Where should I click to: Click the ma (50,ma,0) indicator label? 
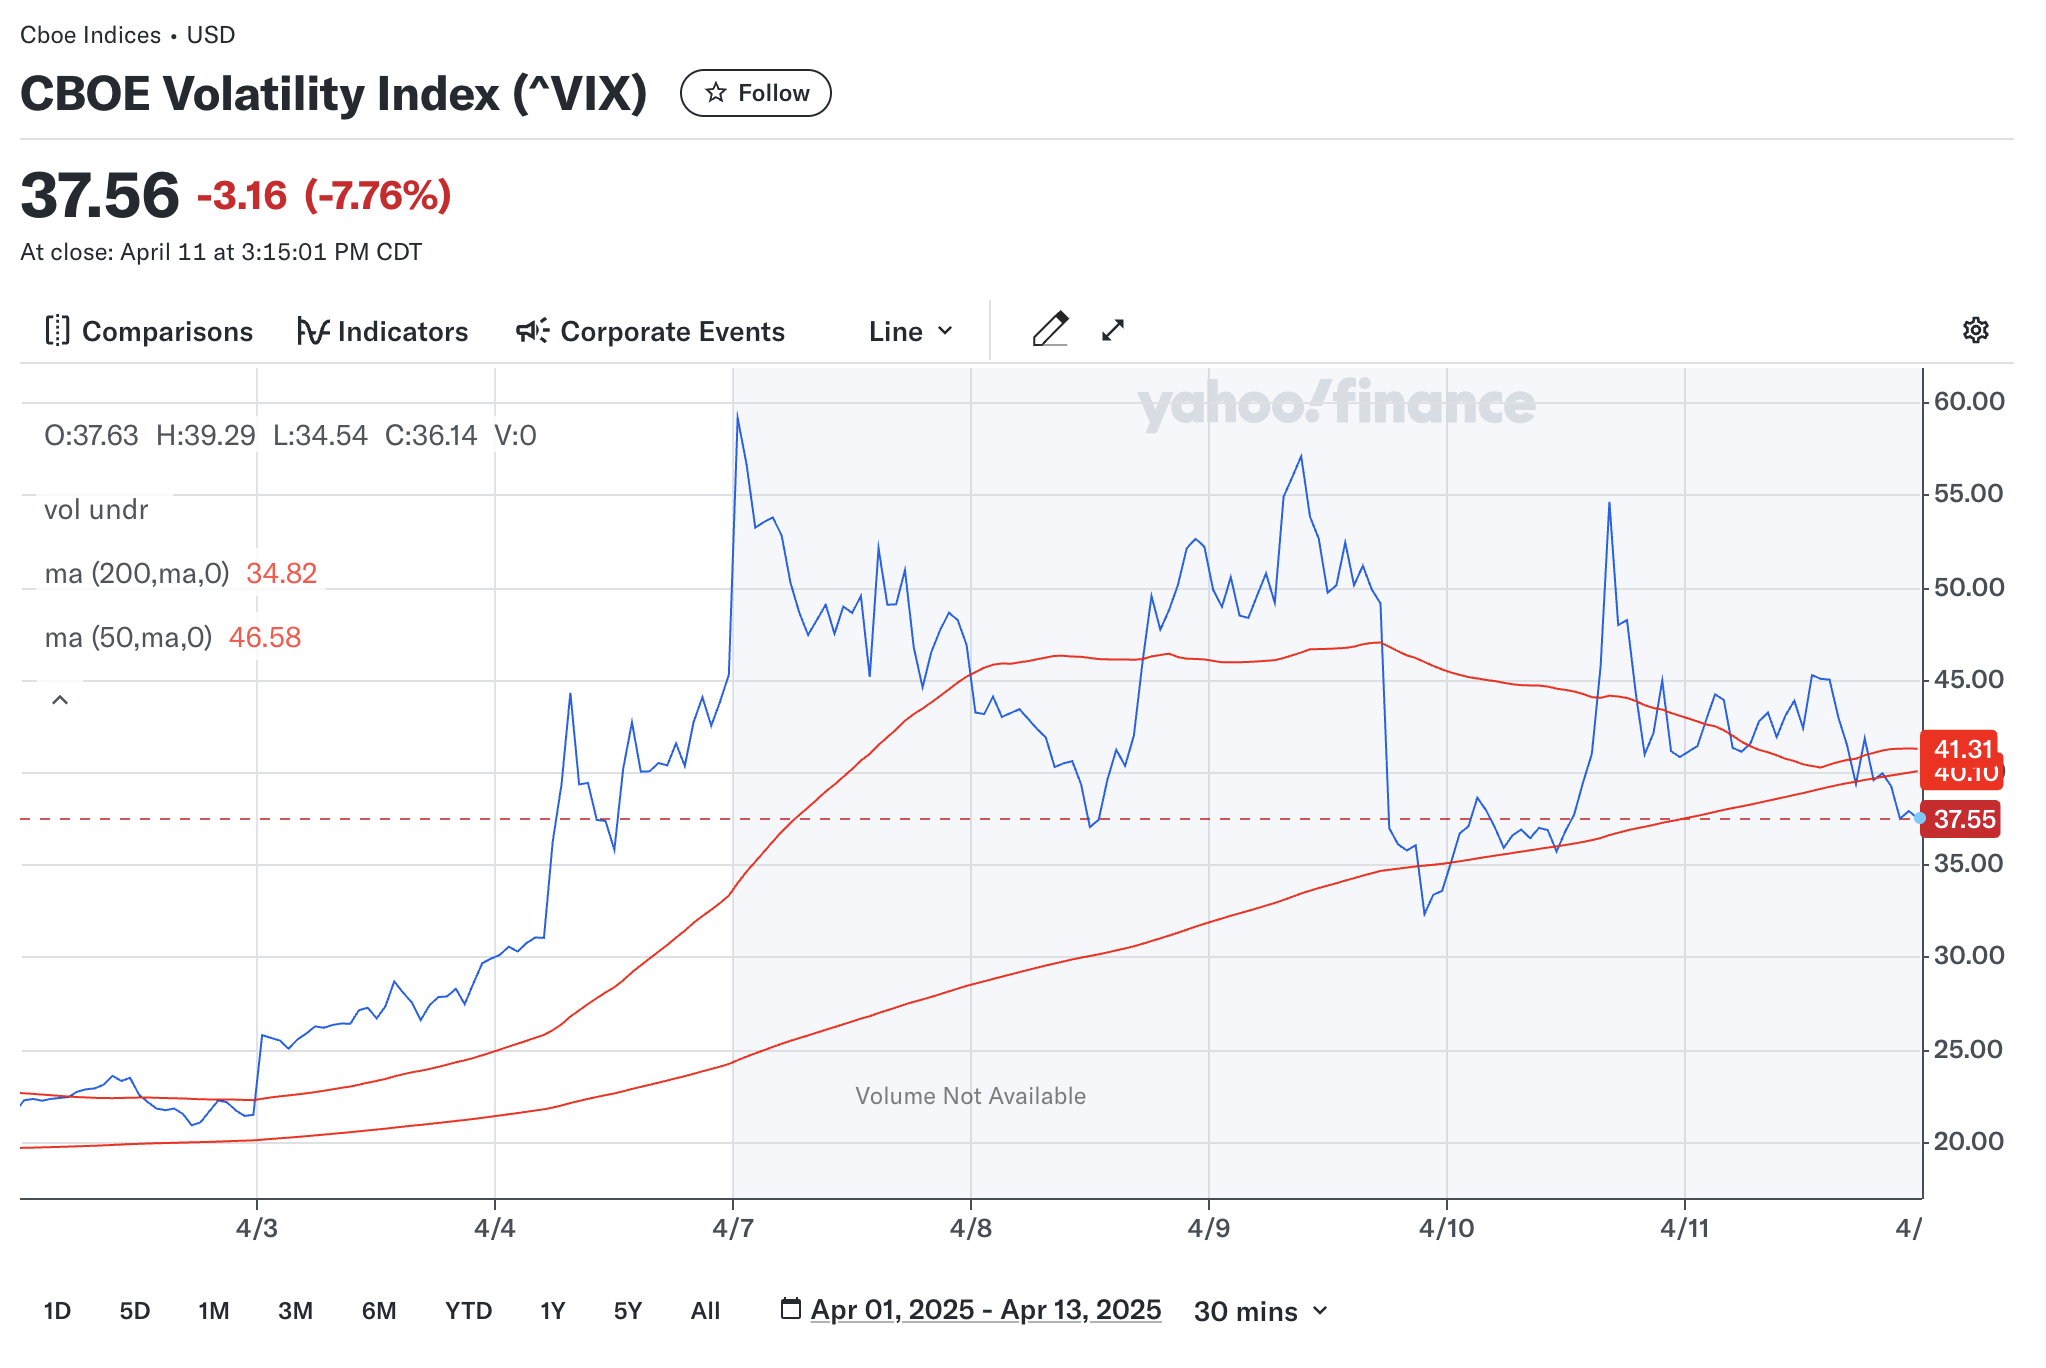tap(128, 637)
